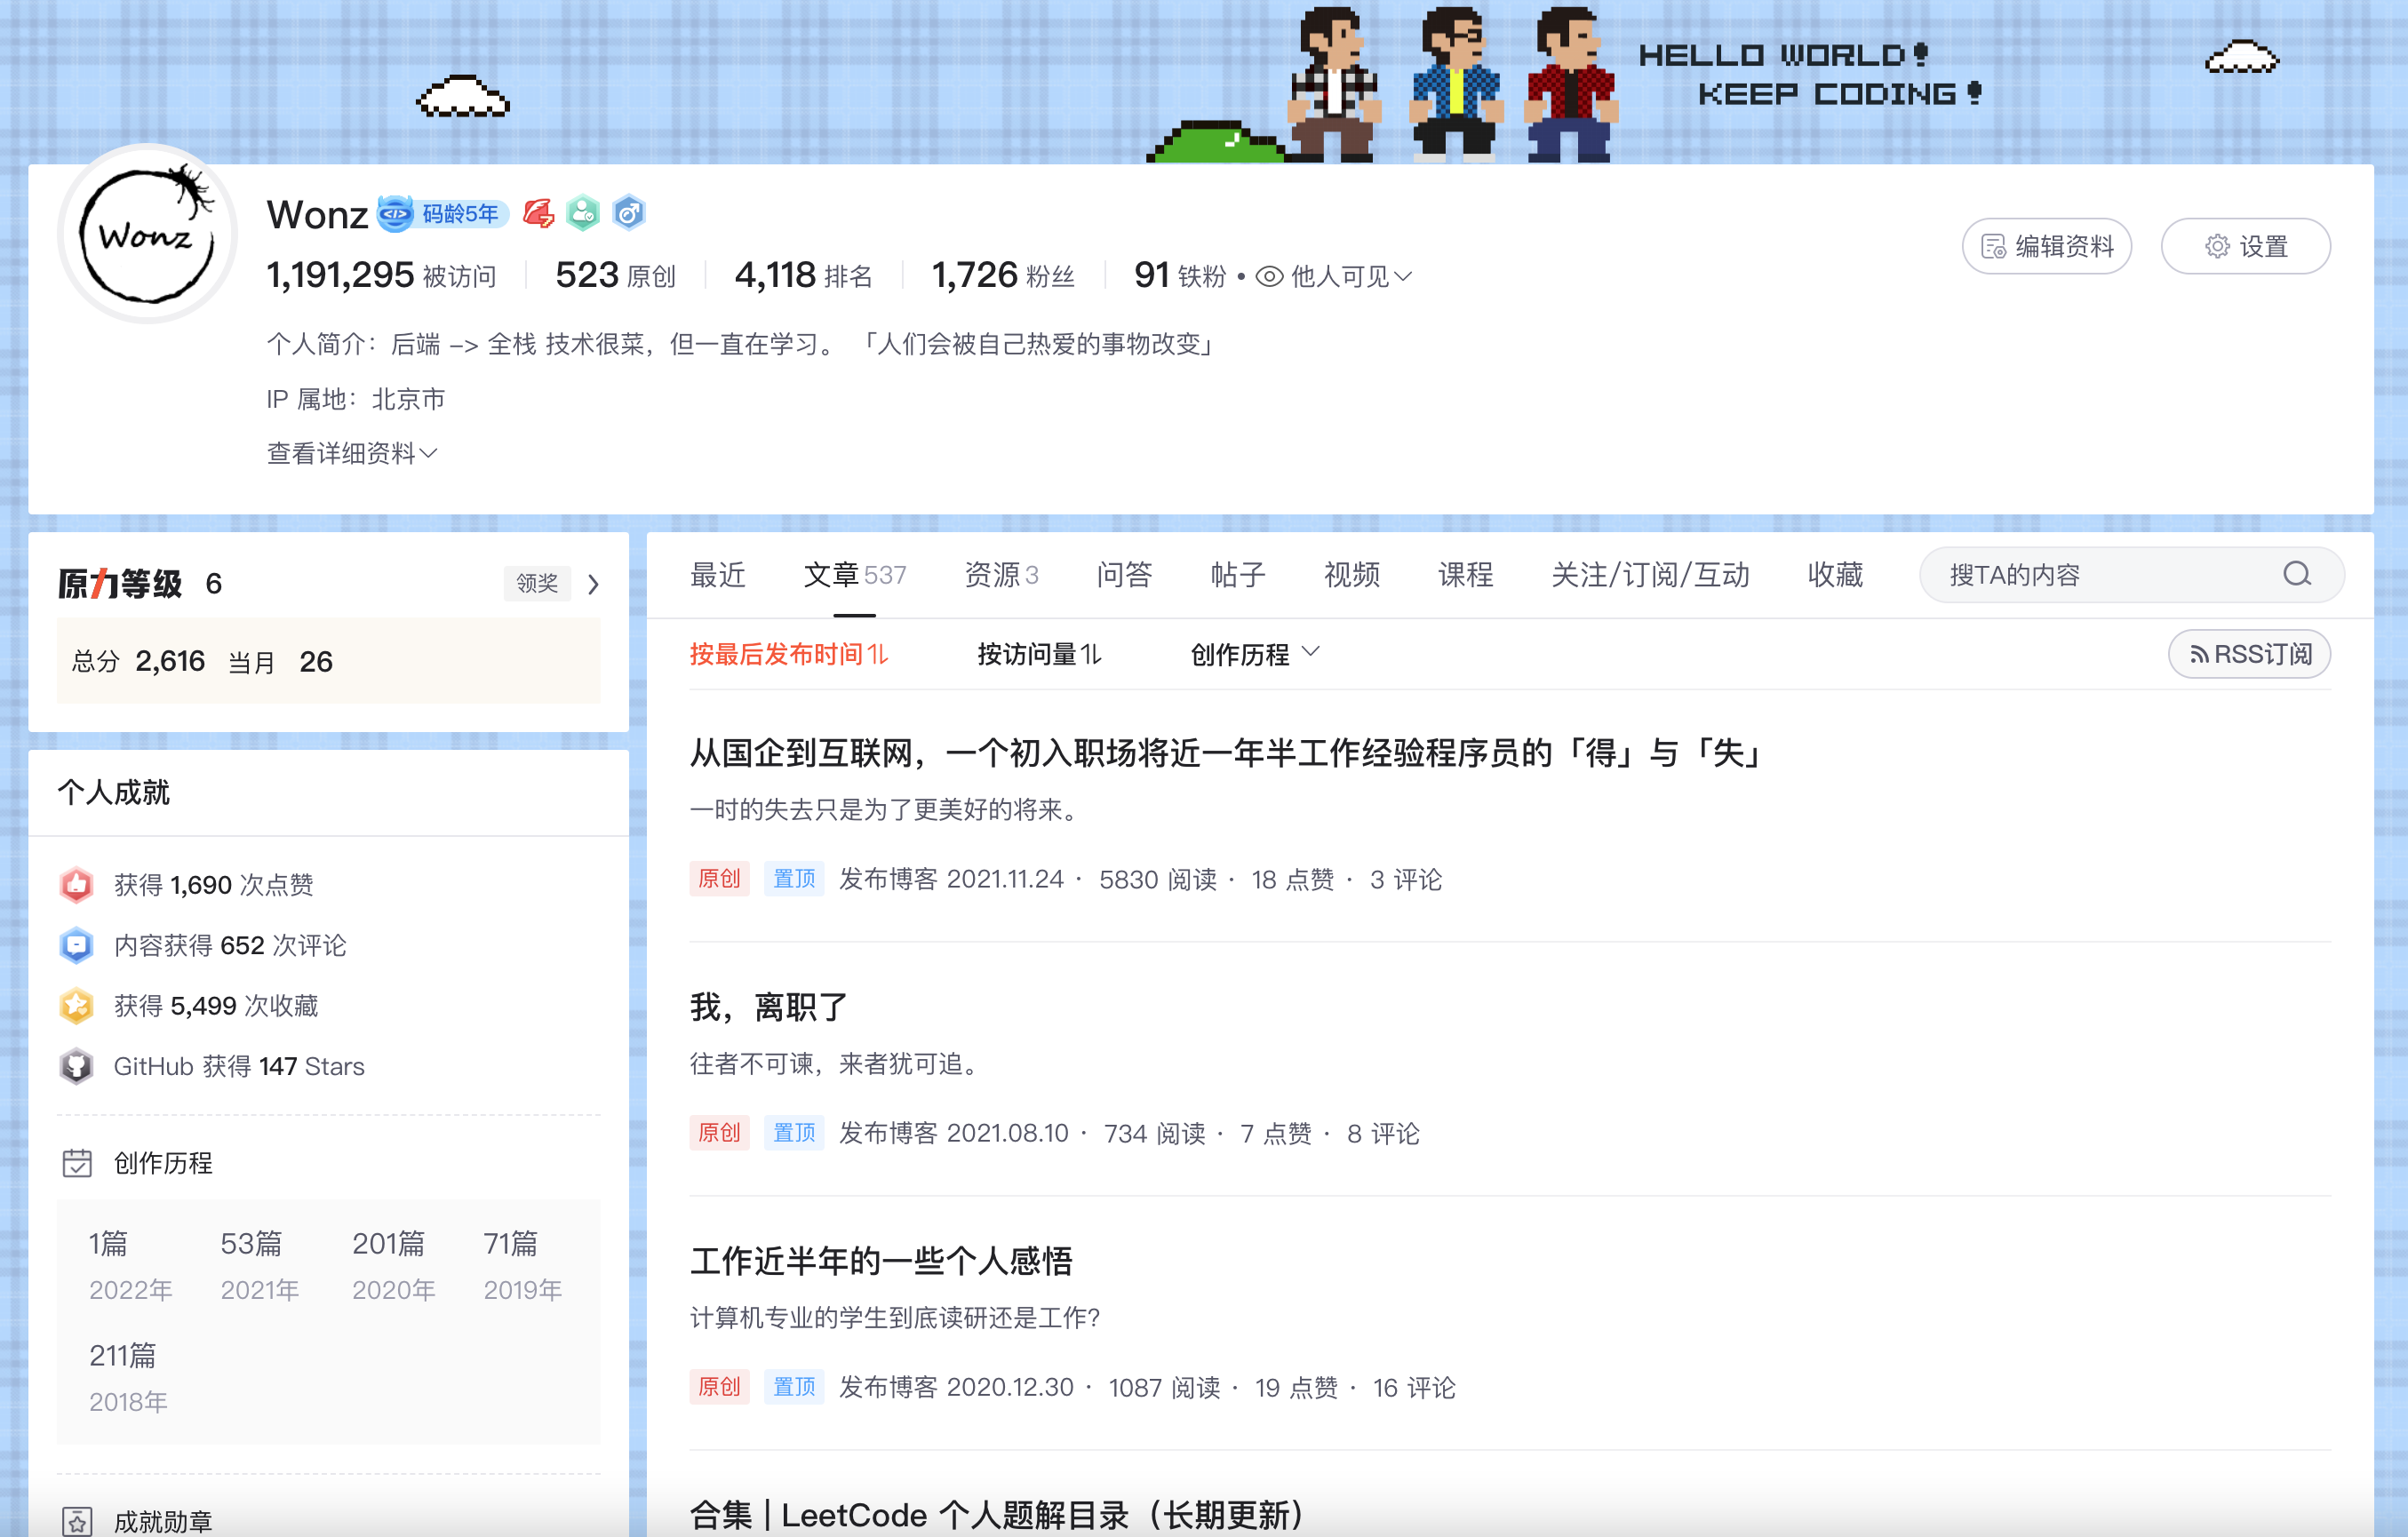Click the 创作历程 calendar icon in sidebar
2408x1537 pixels.
(x=77, y=1163)
